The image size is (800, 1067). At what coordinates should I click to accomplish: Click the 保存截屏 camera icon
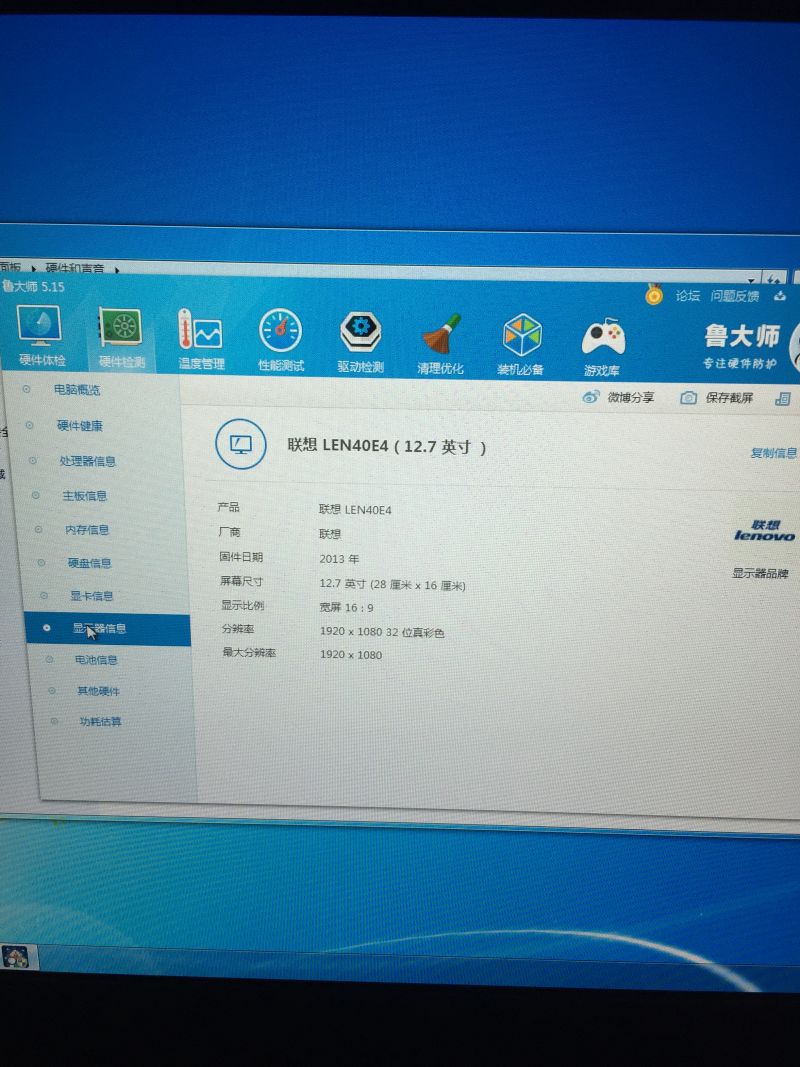pos(688,397)
